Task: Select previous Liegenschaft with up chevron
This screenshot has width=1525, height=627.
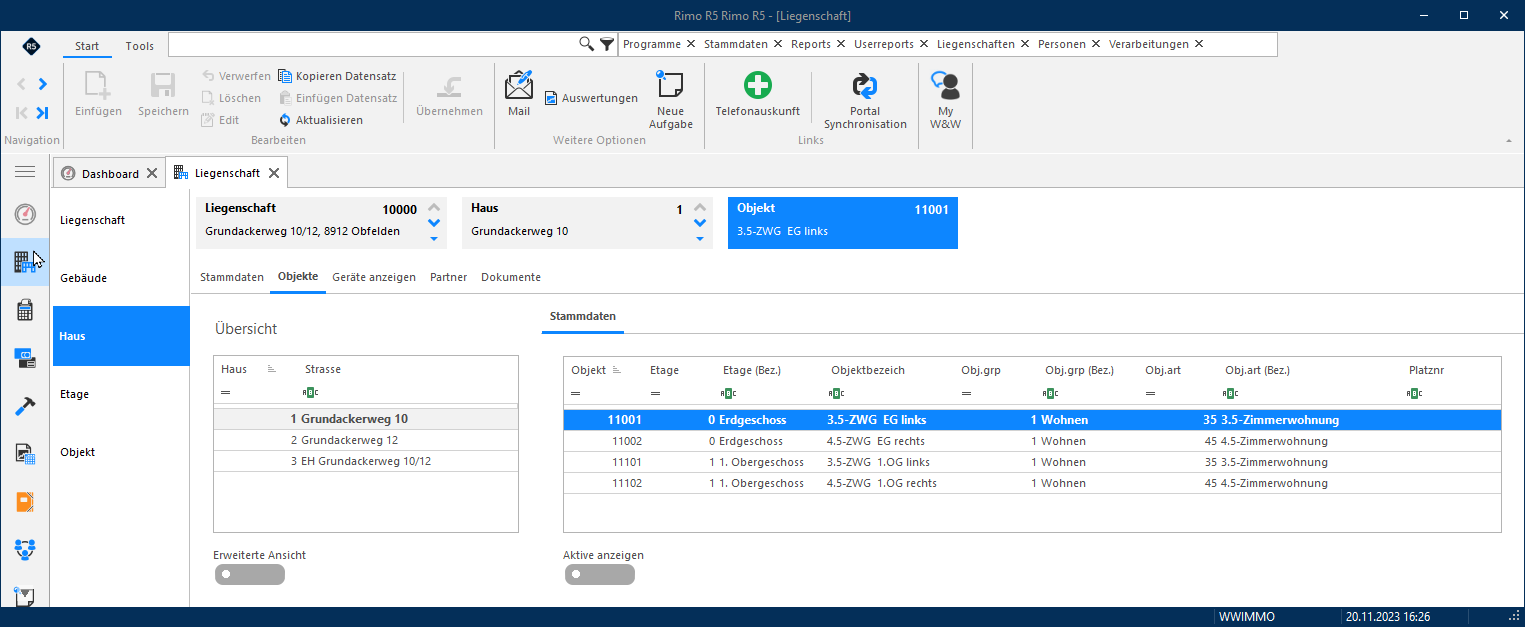Action: click(x=434, y=207)
